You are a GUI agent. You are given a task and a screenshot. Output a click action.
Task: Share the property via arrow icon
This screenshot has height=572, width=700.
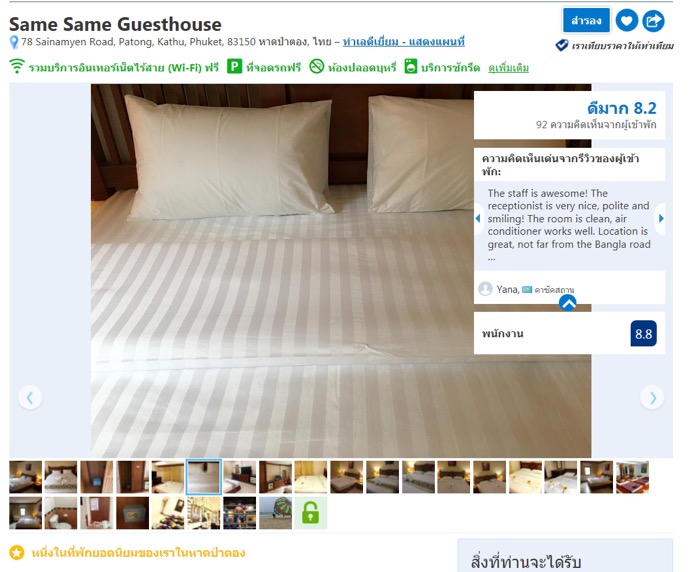(x=653, y=21)
